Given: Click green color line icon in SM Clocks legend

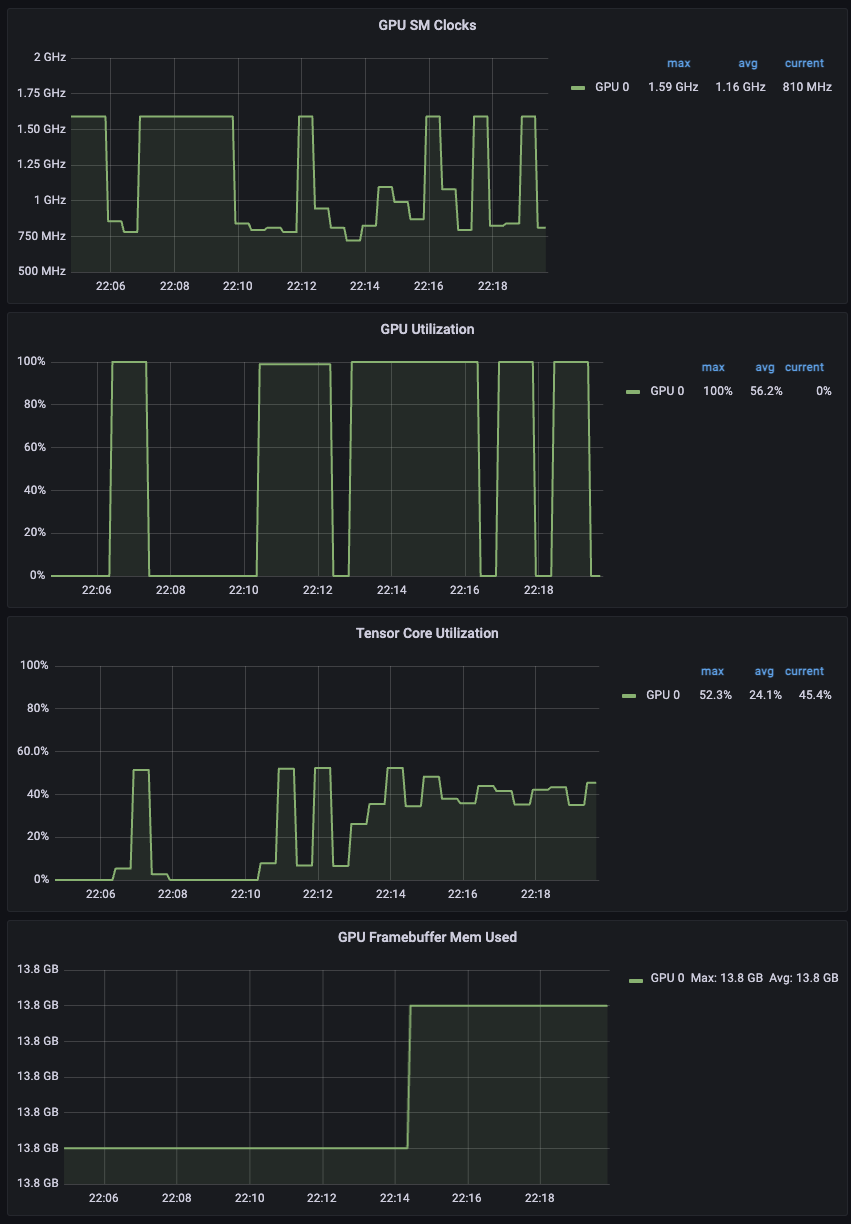Looking at the screenshot, I should click(577, 88).
